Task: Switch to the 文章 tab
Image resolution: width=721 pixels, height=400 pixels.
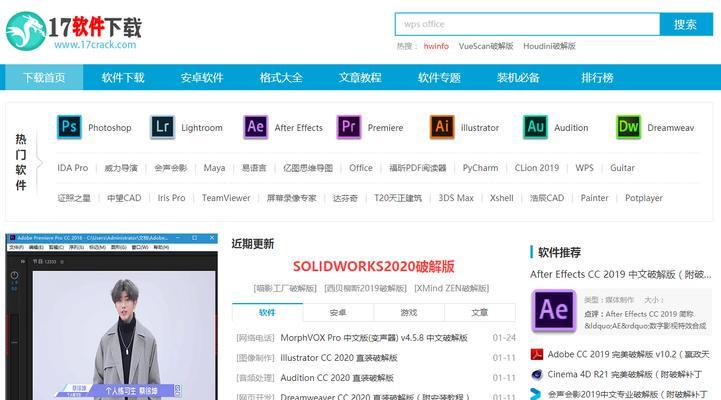Action: pyautogui.click(x=480, y=313)
